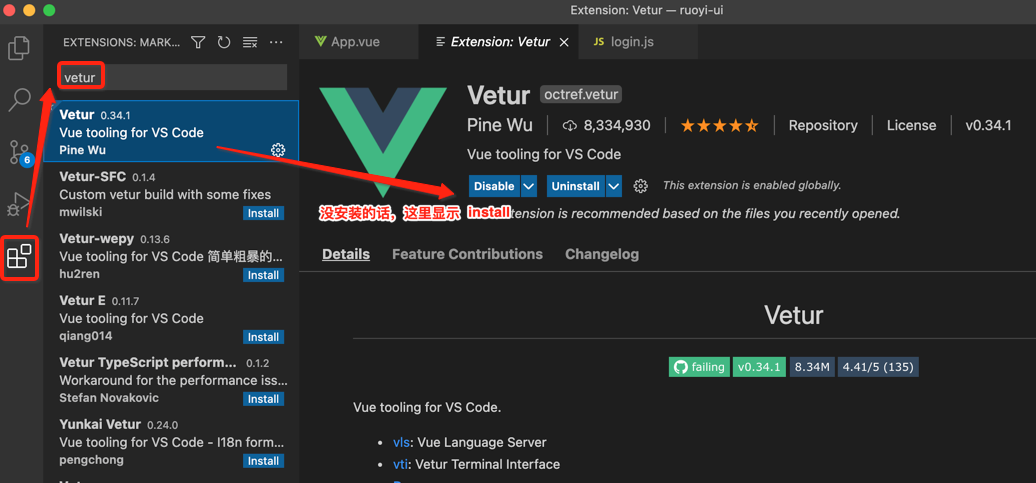Screen dimensions: 1036x483
Task: Clear extensions search results icon
Action: click(250, 42)
